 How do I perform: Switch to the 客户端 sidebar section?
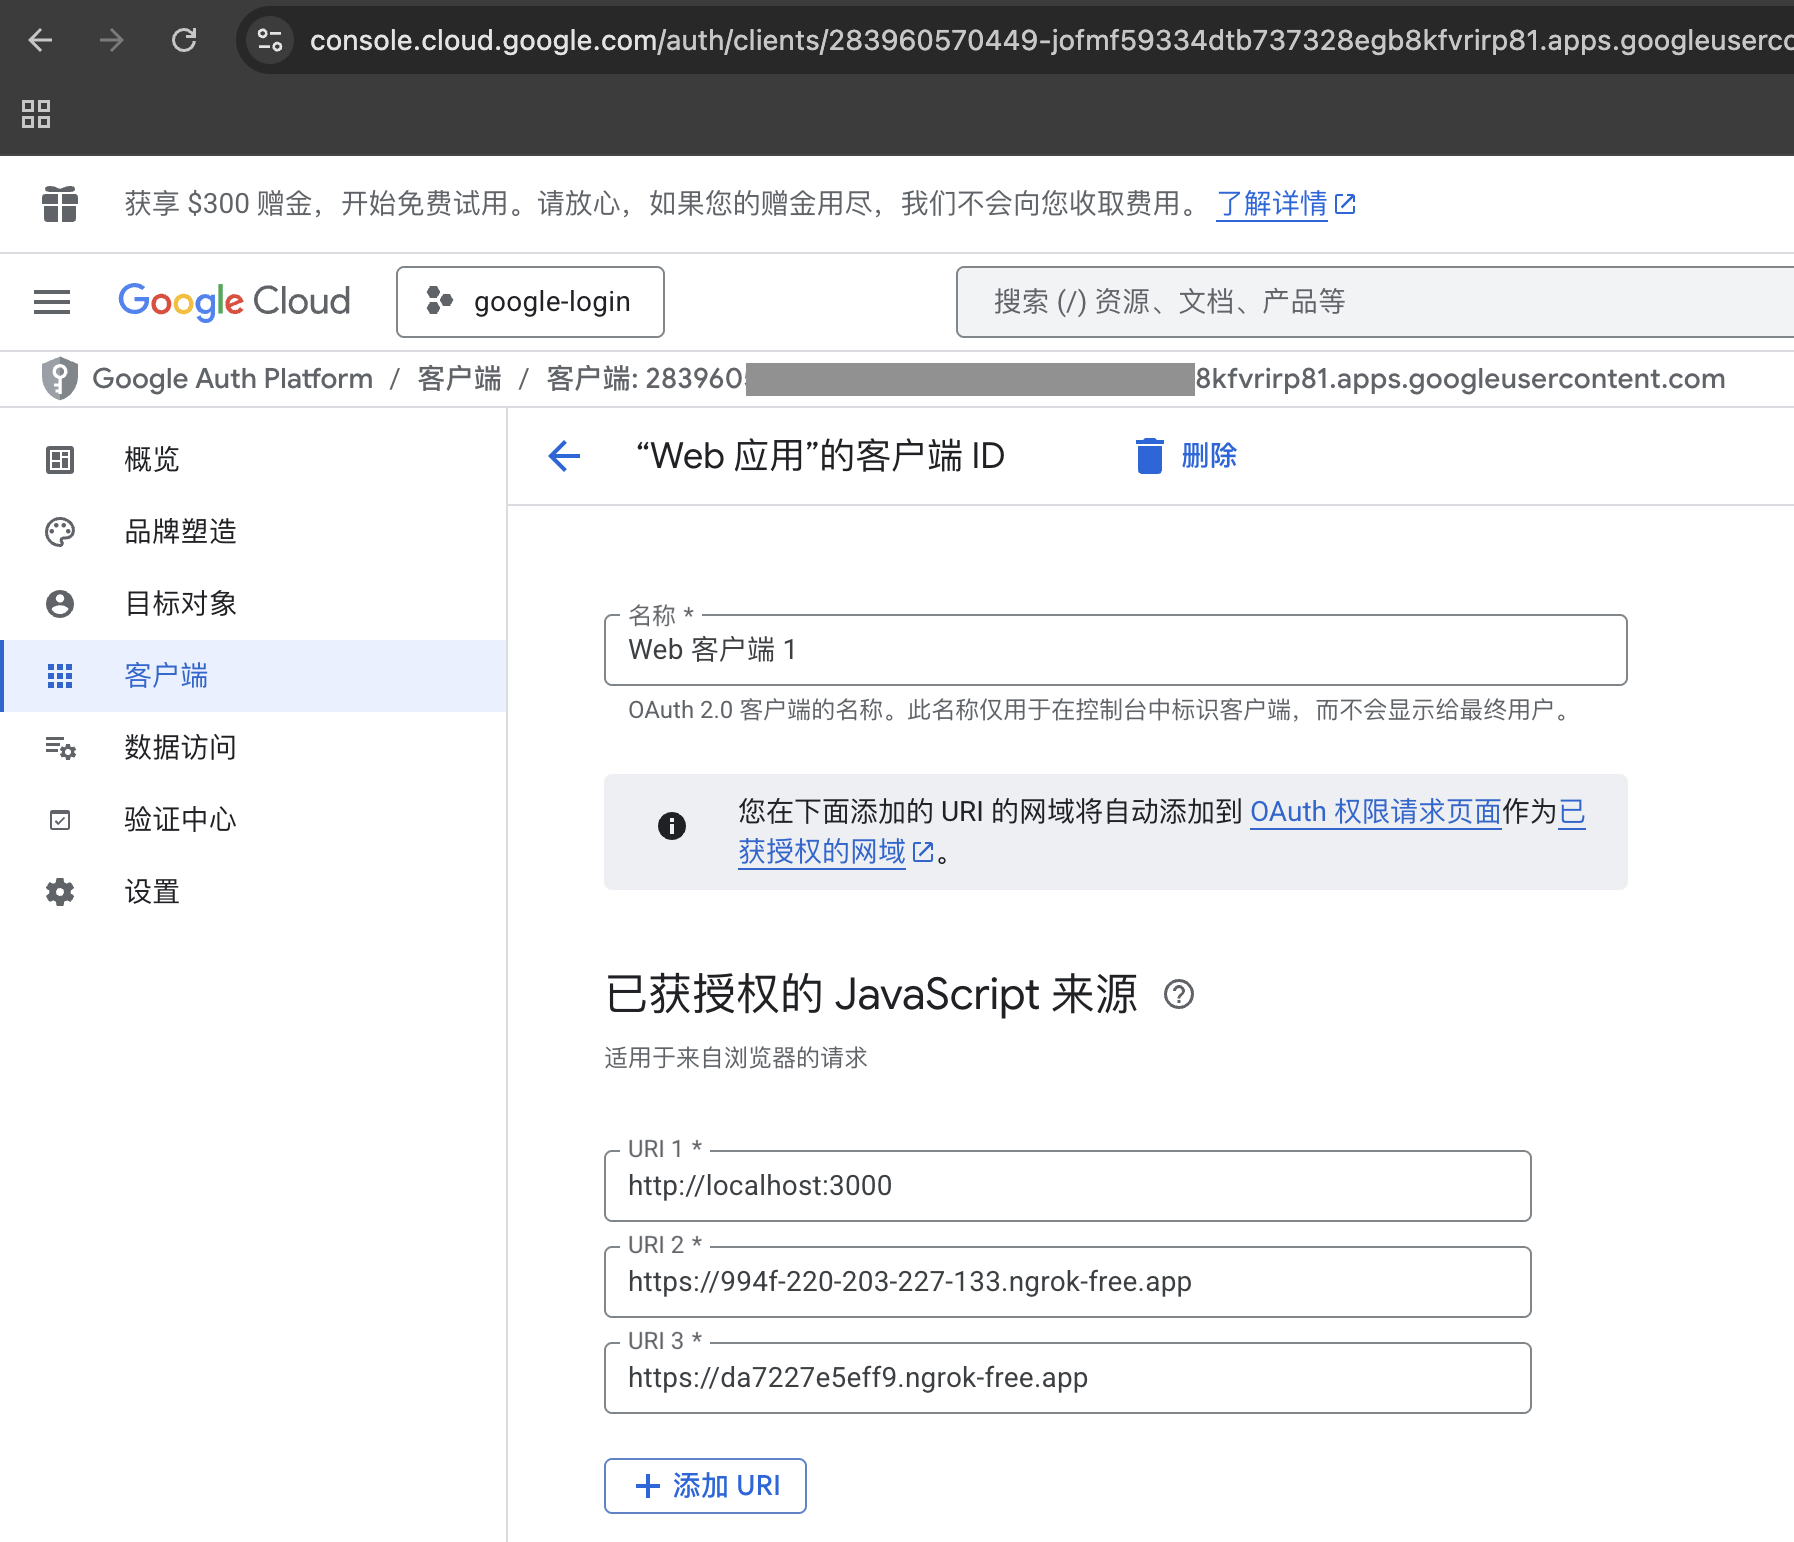coord(166,675)
